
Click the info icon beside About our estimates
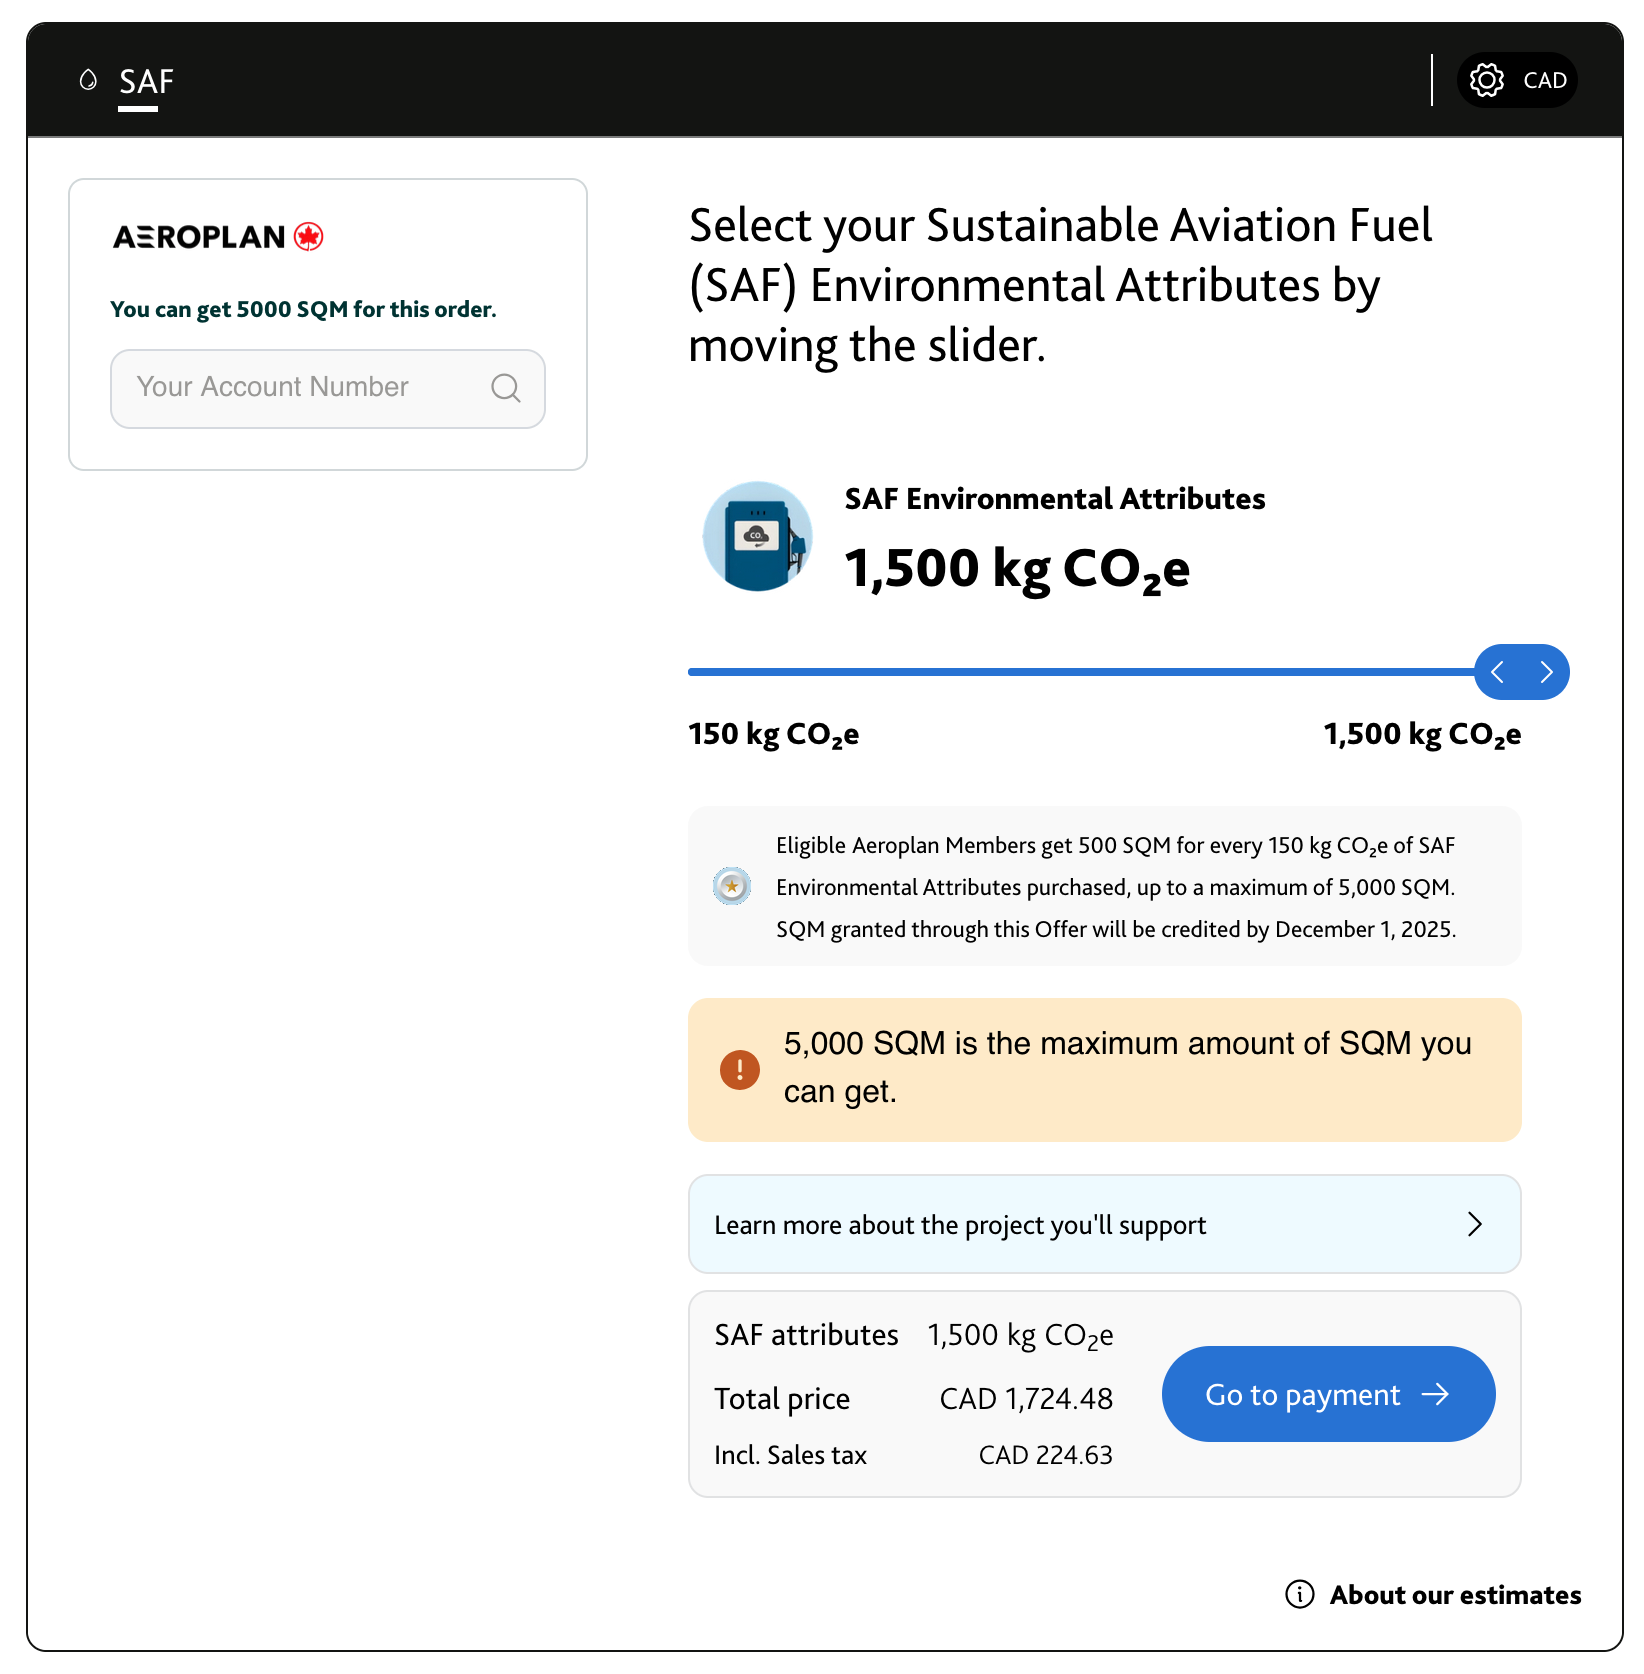click(x=1300, y=1594)
